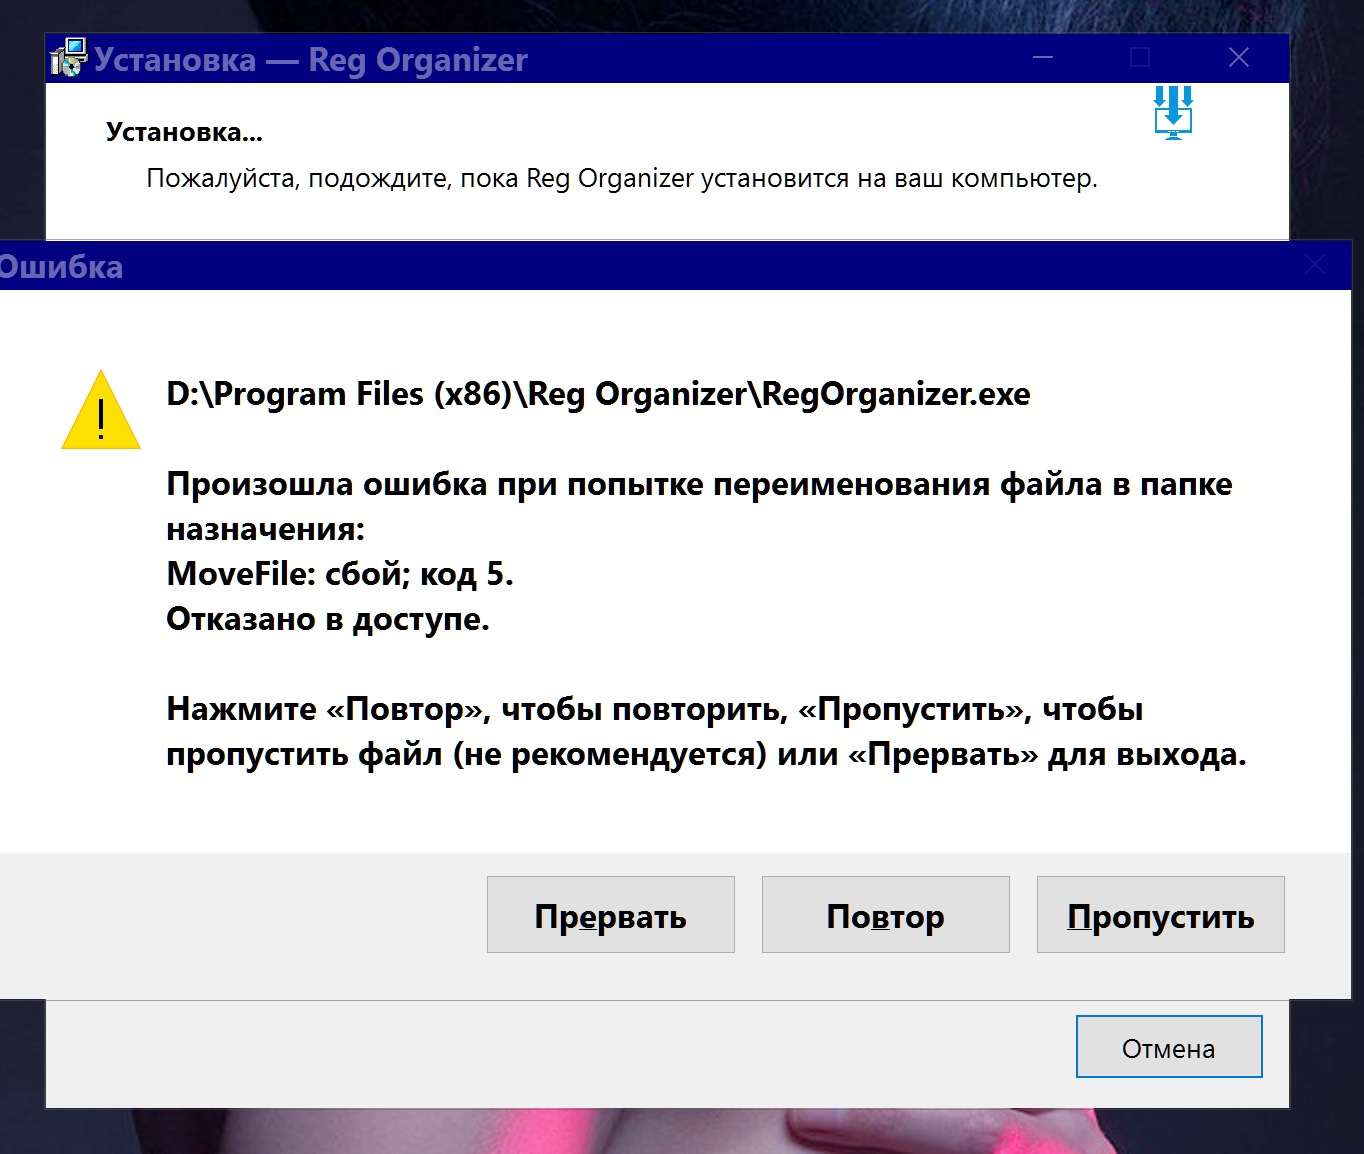1364x1154 pixels.
Task: Click the 'Установка — Reg Organizer' window title
Action: click(x=310, y=60)
